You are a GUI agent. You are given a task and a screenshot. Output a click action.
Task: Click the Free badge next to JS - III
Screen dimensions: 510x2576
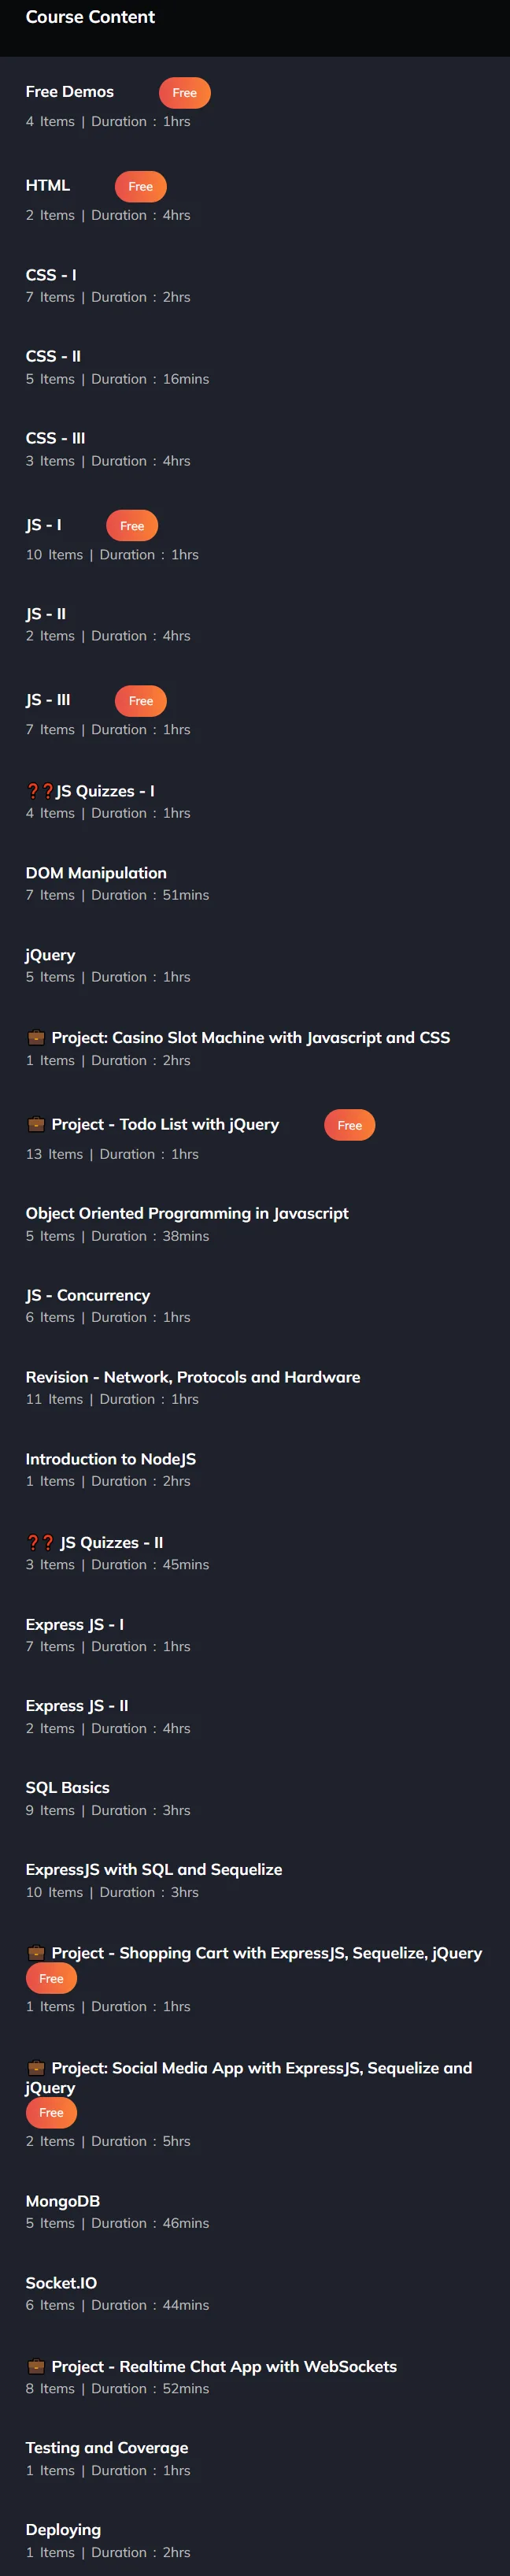tap(141, 701)
